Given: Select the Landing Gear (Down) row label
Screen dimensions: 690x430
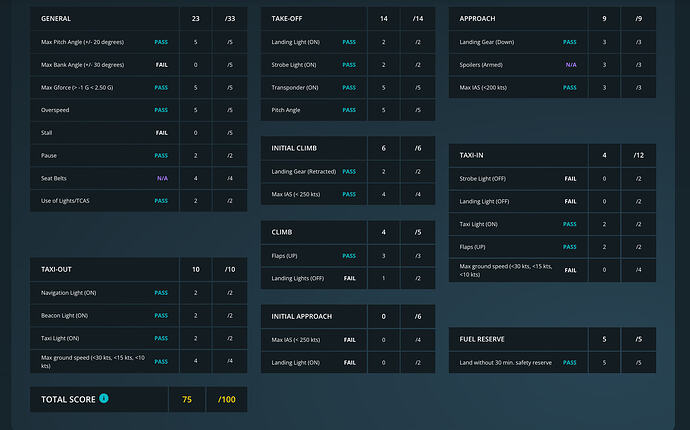Looking at the screenshot, I should [487, 42].
